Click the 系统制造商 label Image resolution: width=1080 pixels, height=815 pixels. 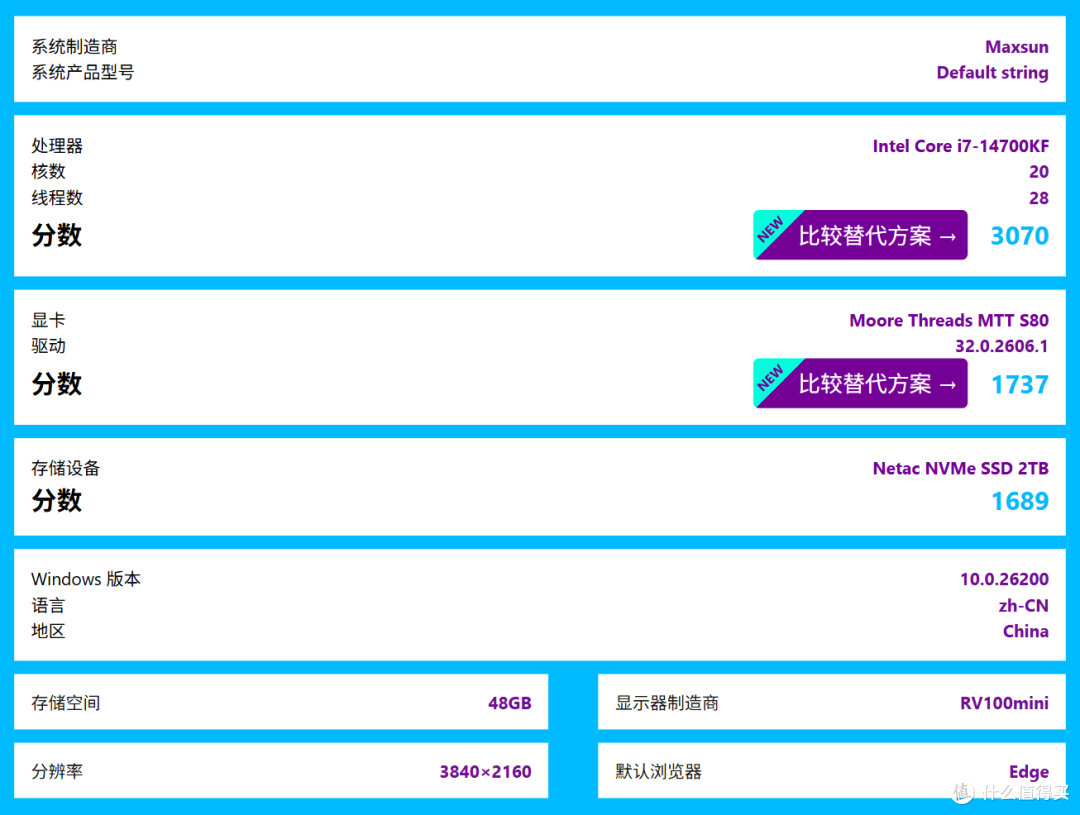(74, 47)
